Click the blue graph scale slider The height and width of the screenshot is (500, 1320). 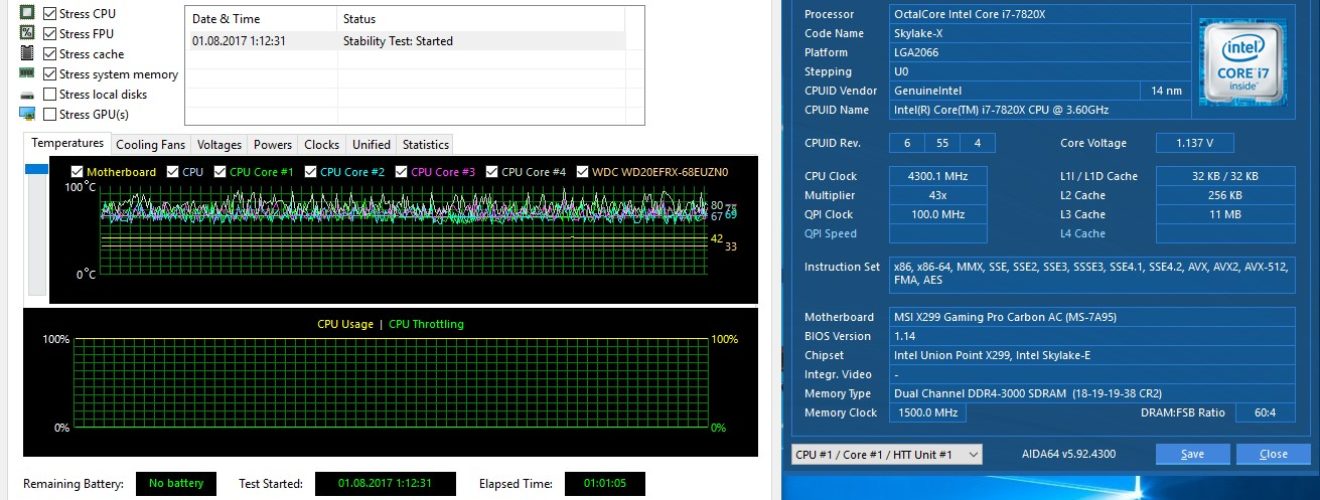pyautogui.click(x=36, y=170)
